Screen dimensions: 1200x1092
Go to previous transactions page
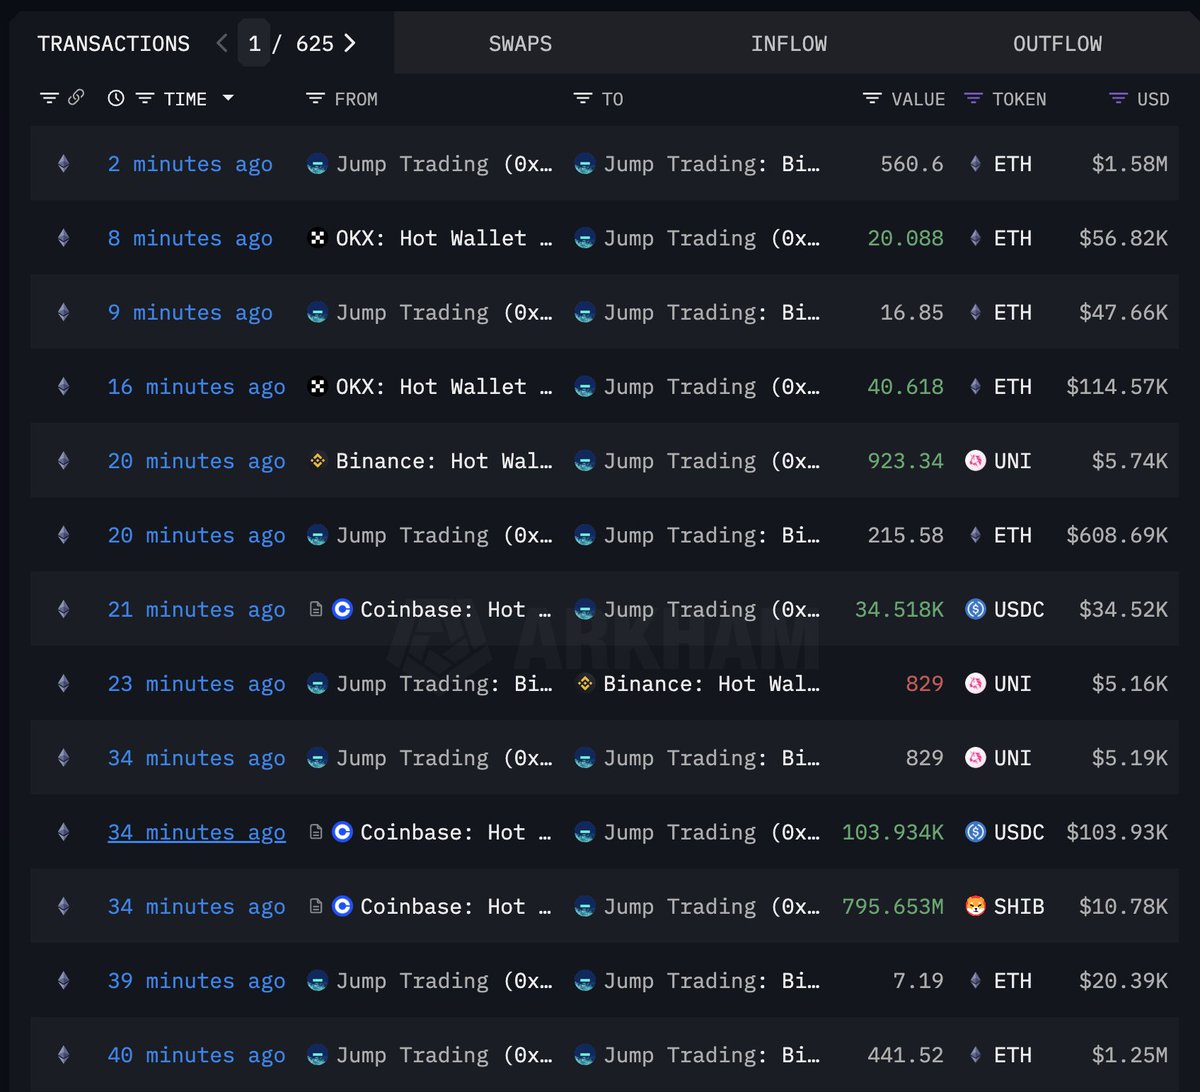coord(222,43)
